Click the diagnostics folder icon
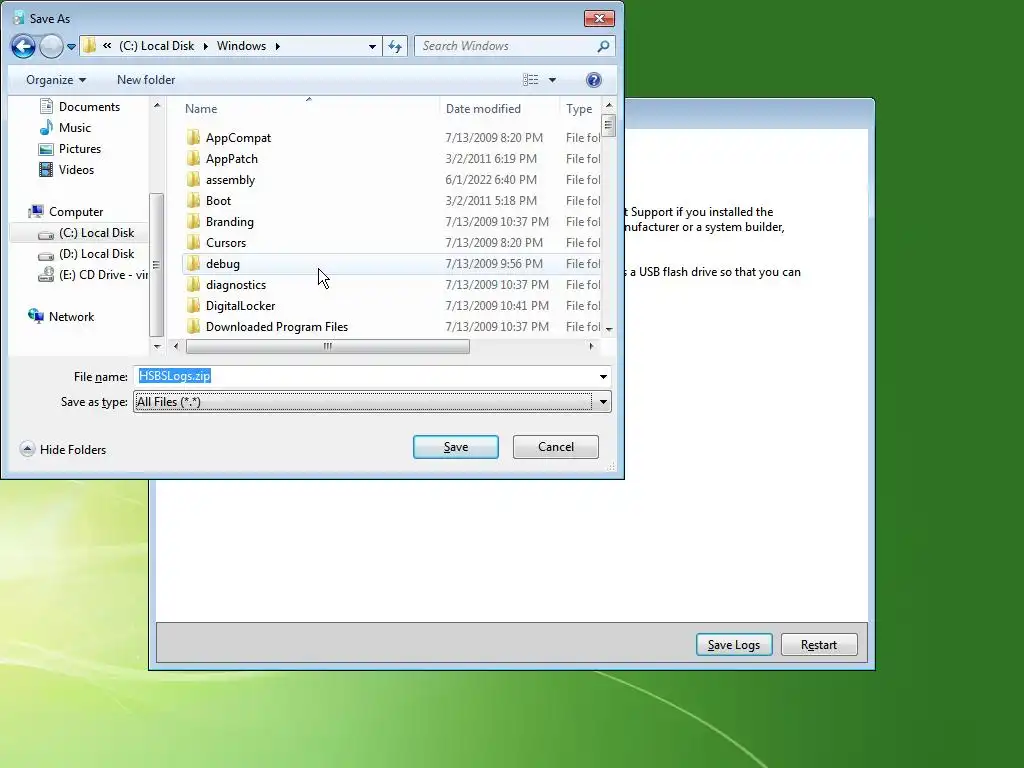The image size is (1024, 768). (193, 284)
